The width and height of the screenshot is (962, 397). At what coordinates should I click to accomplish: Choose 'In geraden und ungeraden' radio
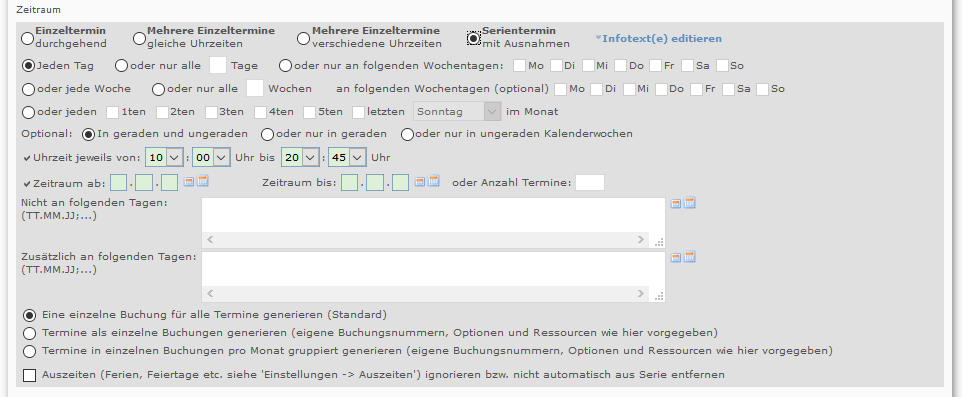(x=88, y=134)
